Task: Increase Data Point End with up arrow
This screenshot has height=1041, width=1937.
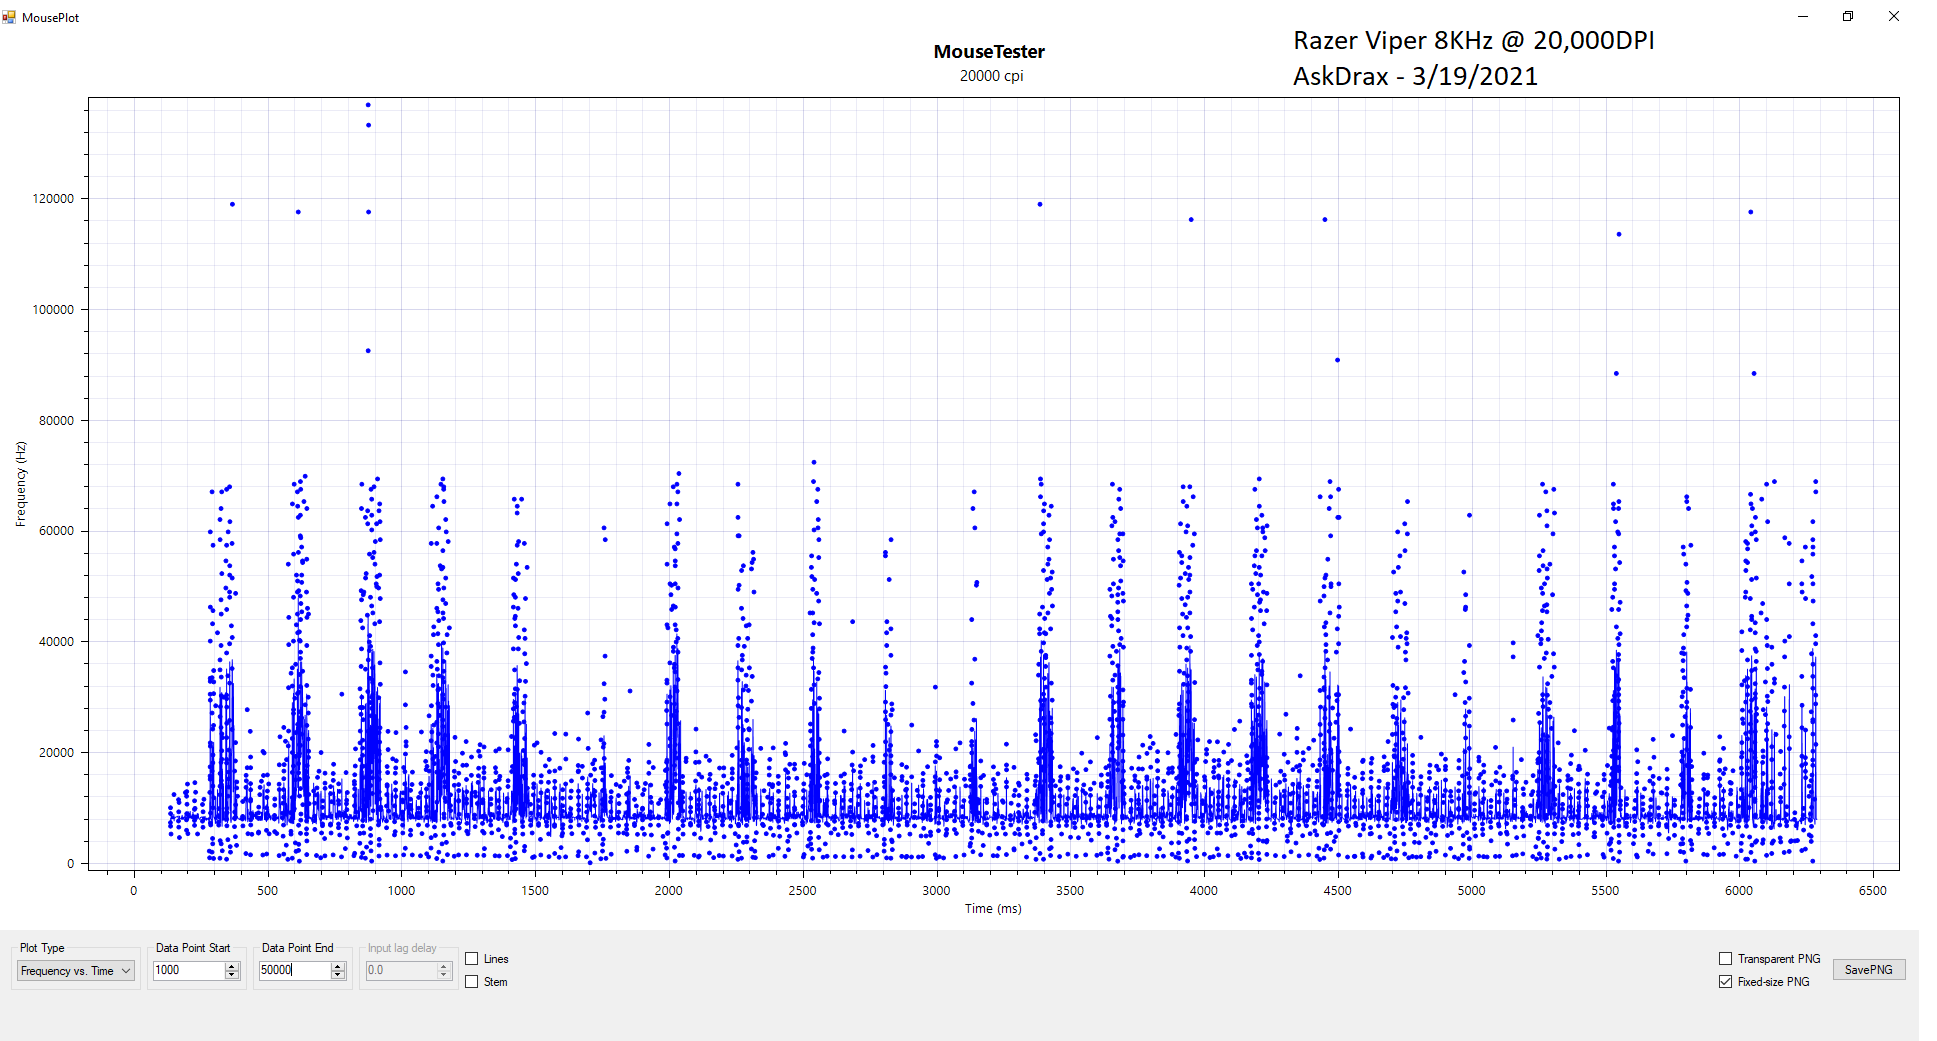Action: coord(338,966)
